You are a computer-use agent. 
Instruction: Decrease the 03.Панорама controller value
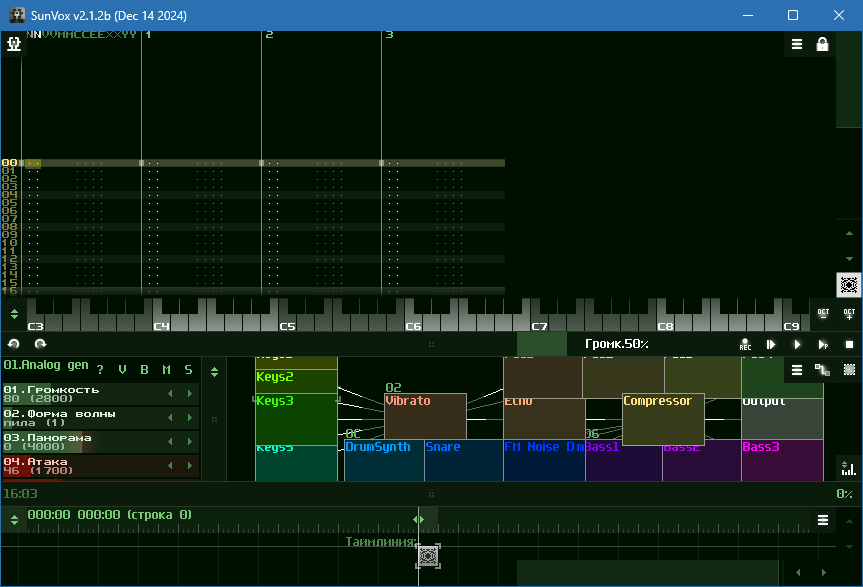pos(170,441)
